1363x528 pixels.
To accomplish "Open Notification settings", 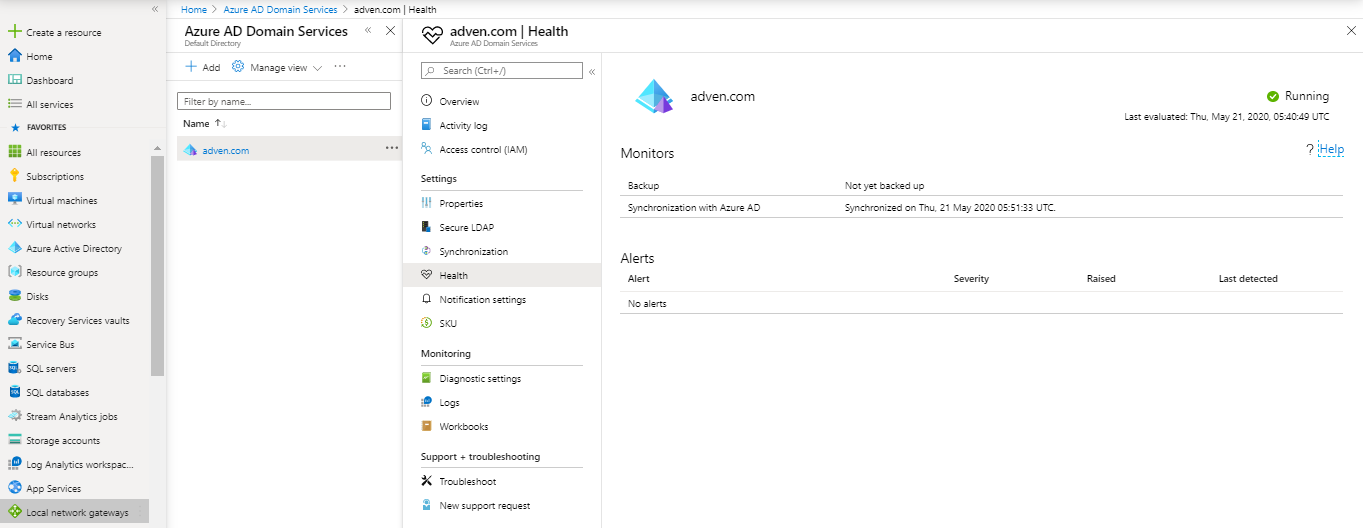I will pos(482,300).
